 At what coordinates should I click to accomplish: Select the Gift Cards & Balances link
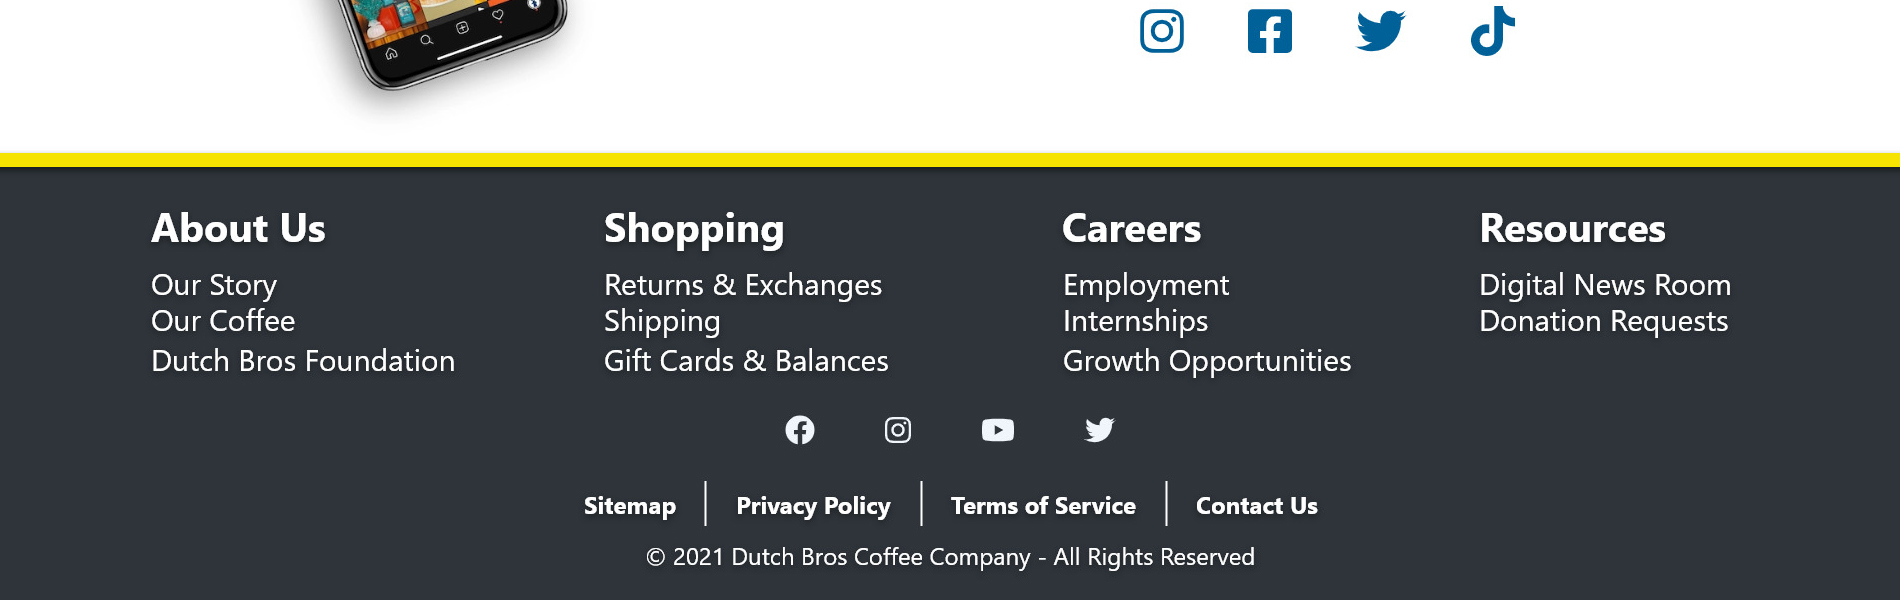point(746,361)
